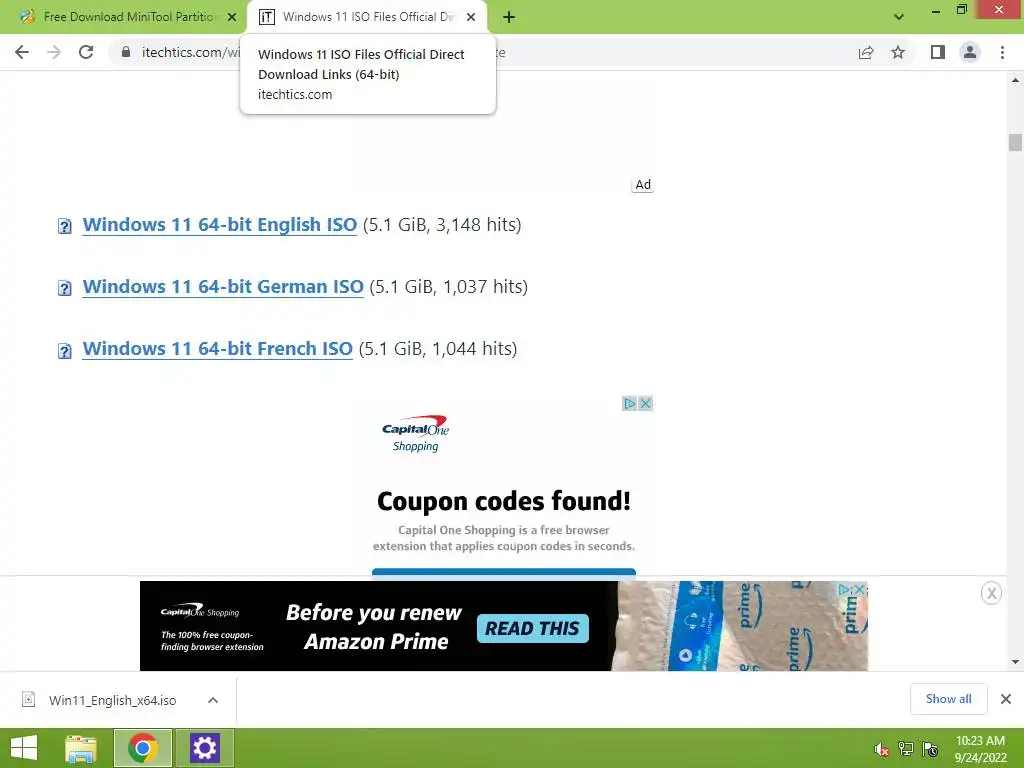This screenshot has width=1024, height=768.
Task: Close the bottom banner ad choice X
Action: click(859, 590)
